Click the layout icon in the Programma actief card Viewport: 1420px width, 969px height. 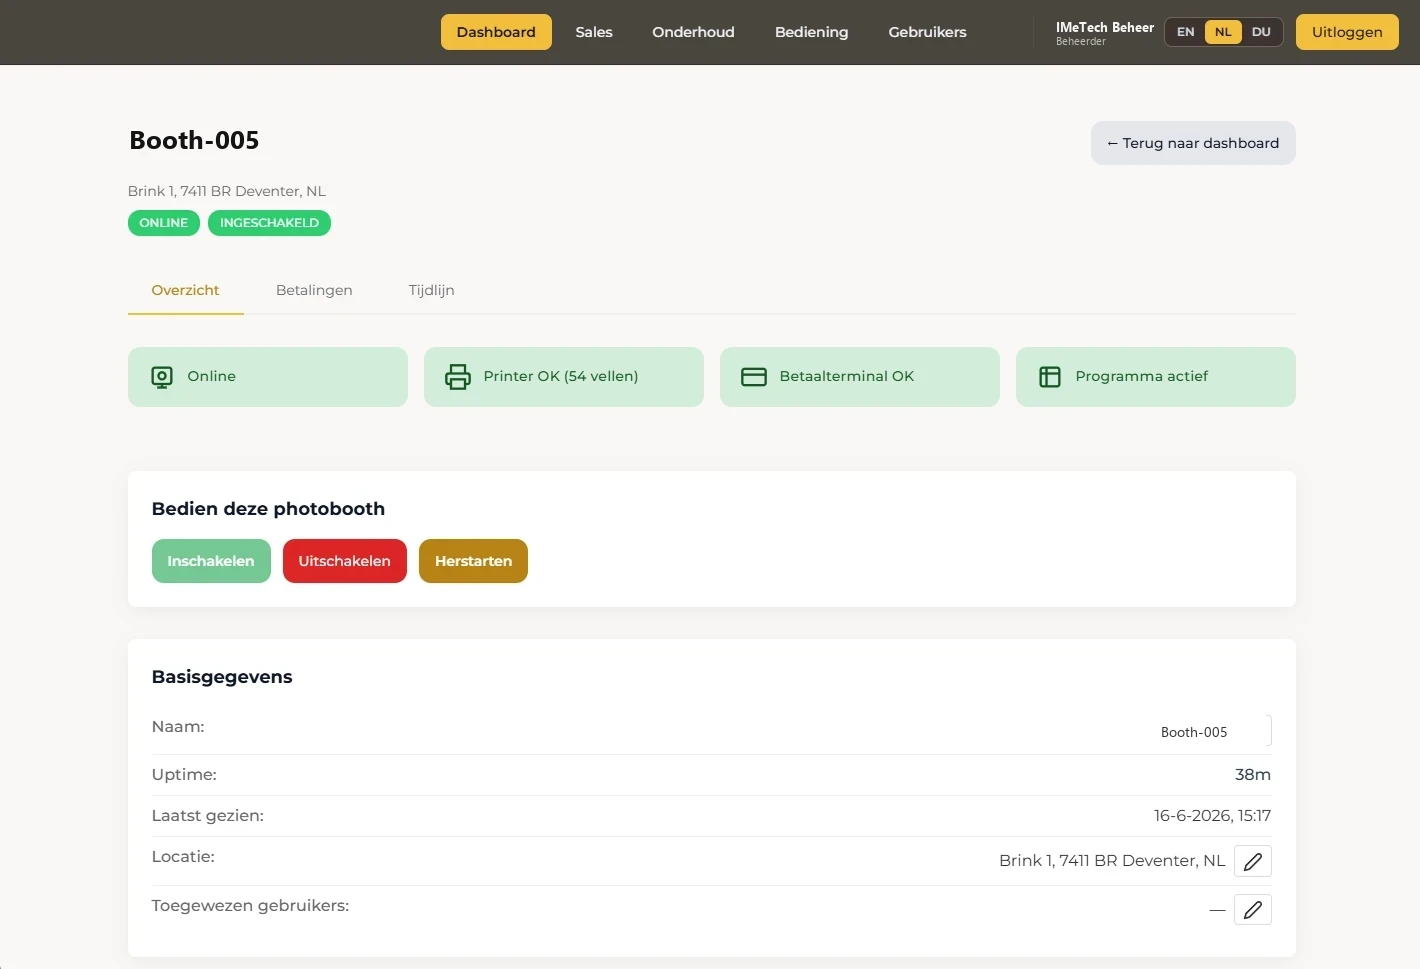(x=1050, y=377)
